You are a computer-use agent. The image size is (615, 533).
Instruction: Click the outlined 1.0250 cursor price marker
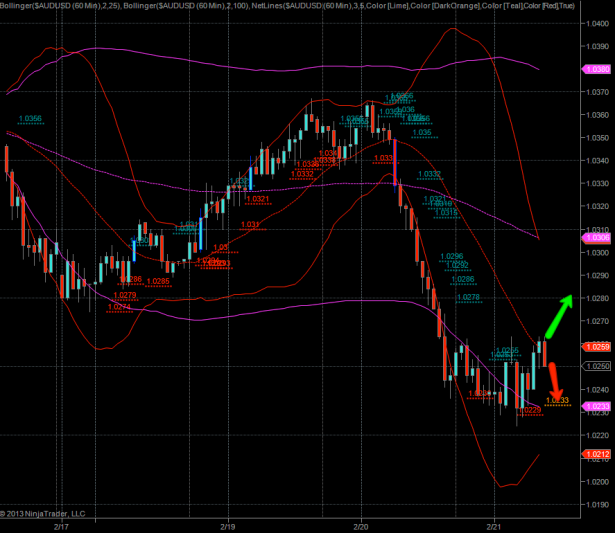[599, 367]
